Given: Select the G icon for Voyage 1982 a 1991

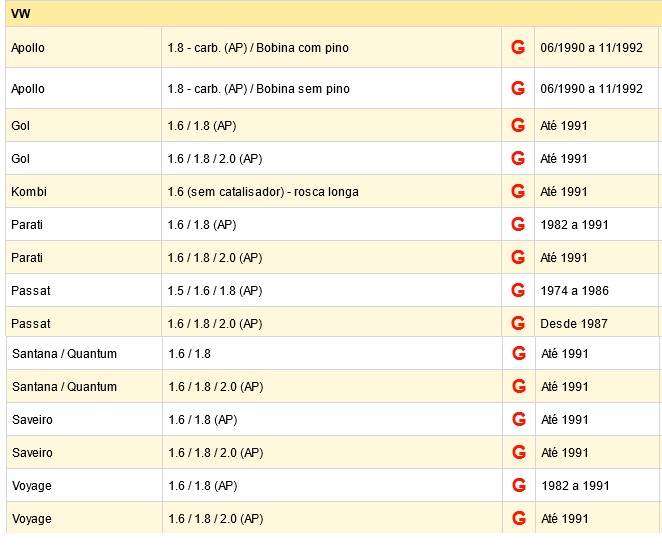Looking at the screenshot, I should click(519, 485).
